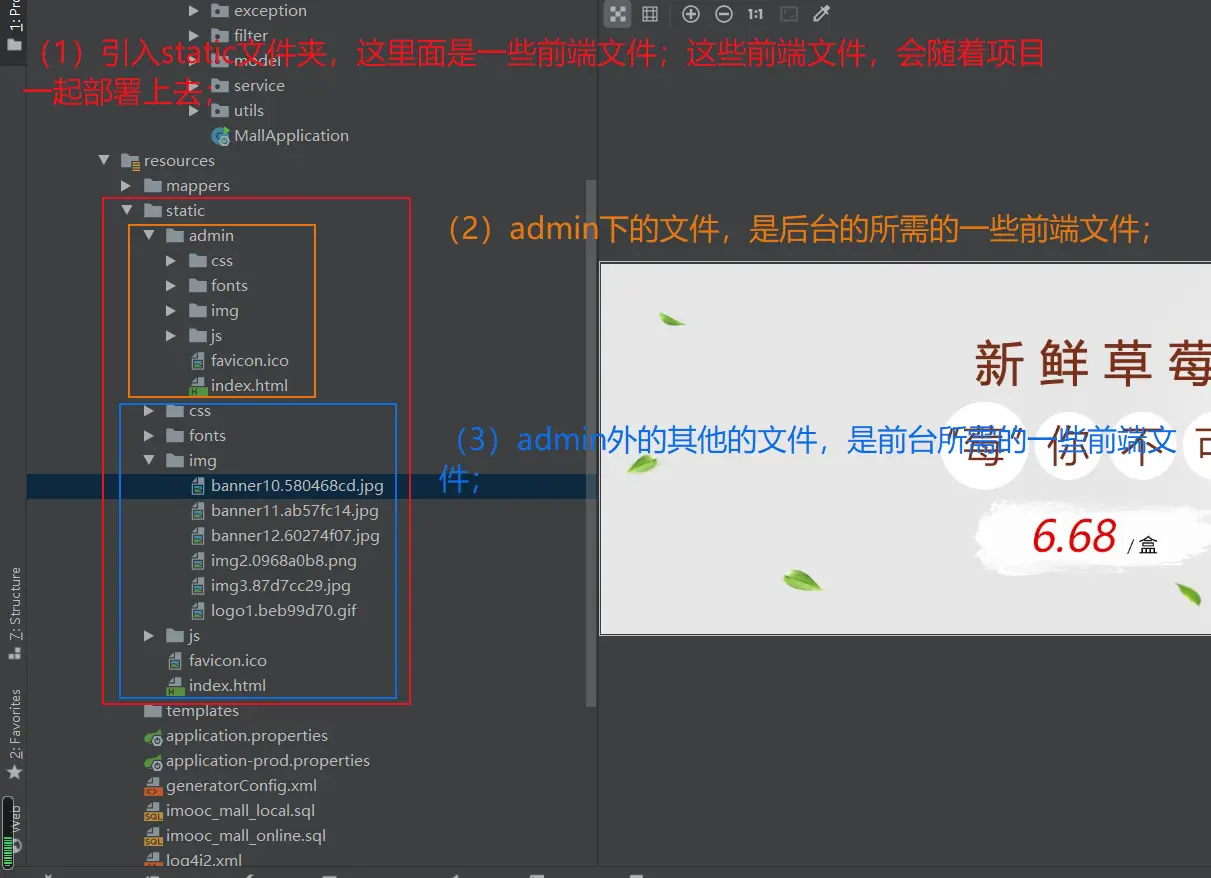Click the Spring leaf icon of application.properties
Viewport: 1211px width, 878px height.
click(153, 737)
